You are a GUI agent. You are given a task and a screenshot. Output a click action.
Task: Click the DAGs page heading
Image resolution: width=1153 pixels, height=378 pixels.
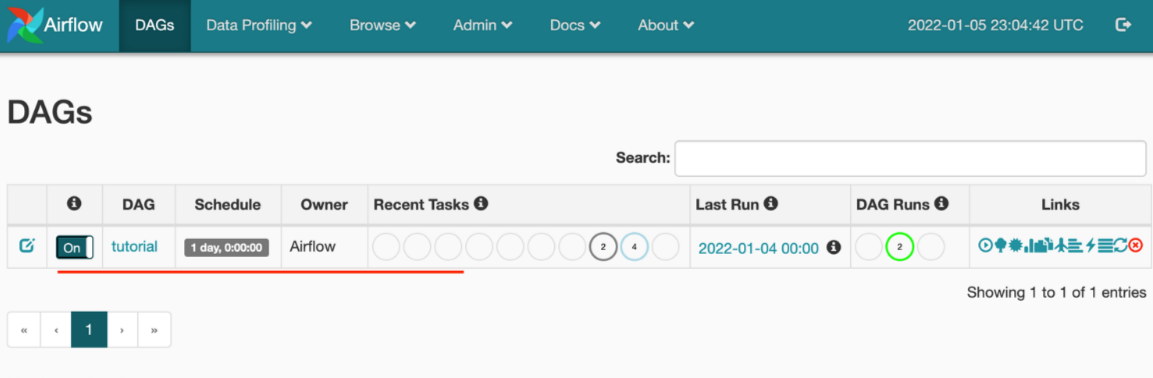[x=50, y=113]
